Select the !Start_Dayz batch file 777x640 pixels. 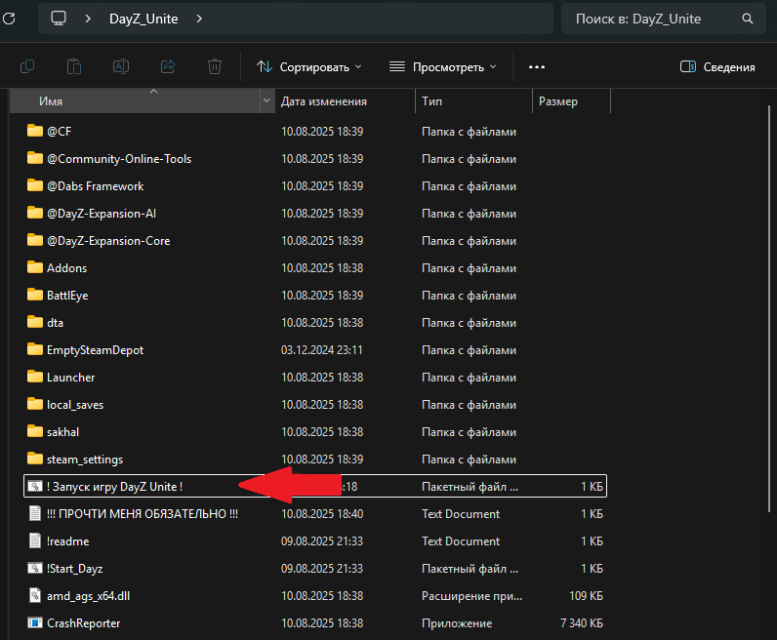[x=315, y=568]
